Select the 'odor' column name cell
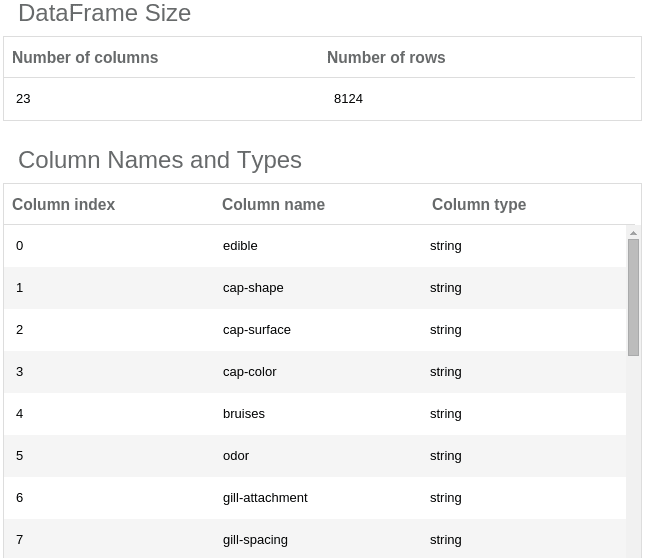The height and width of the screenshot is (558, 645). (236, 455)
